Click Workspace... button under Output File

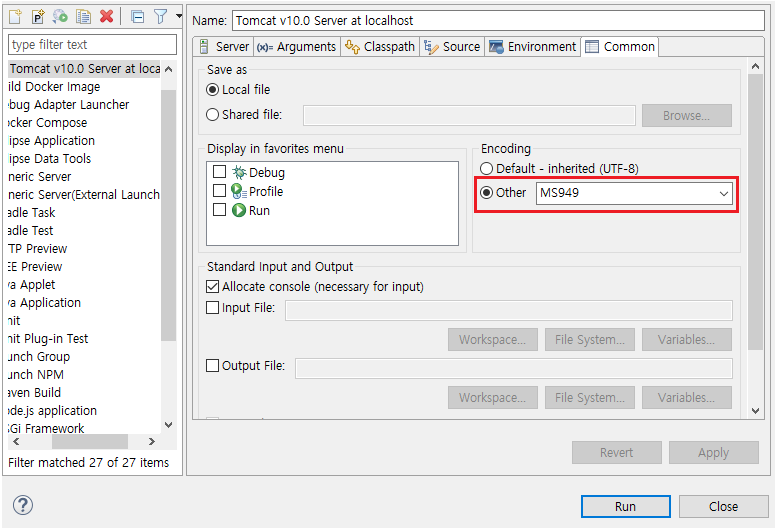coord(492,398)
